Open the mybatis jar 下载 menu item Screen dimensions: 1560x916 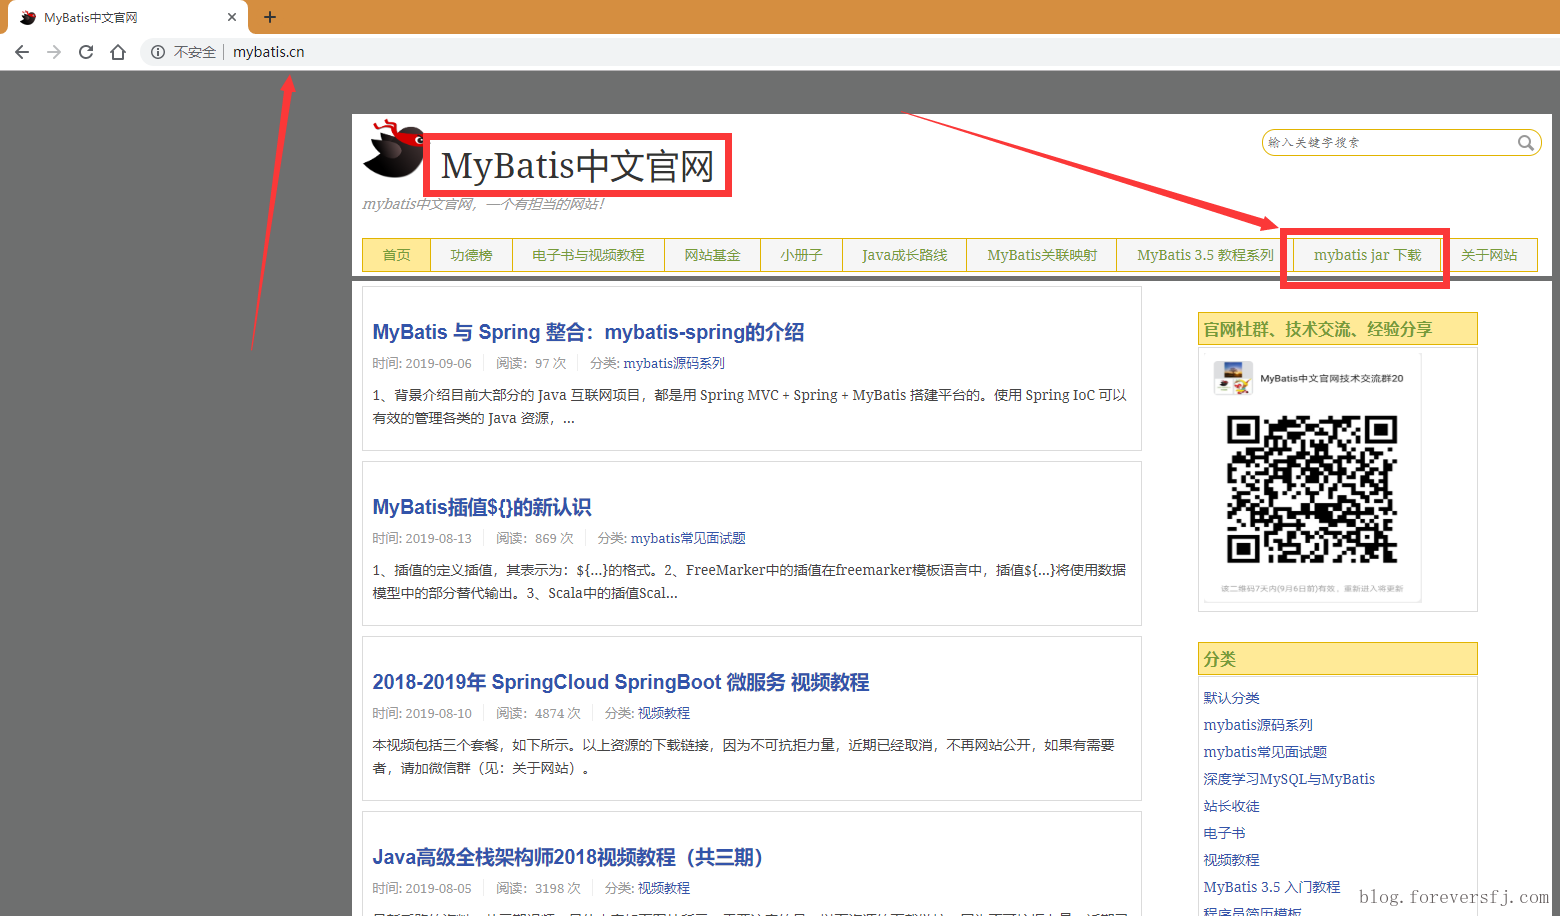tap(1367, 255)
